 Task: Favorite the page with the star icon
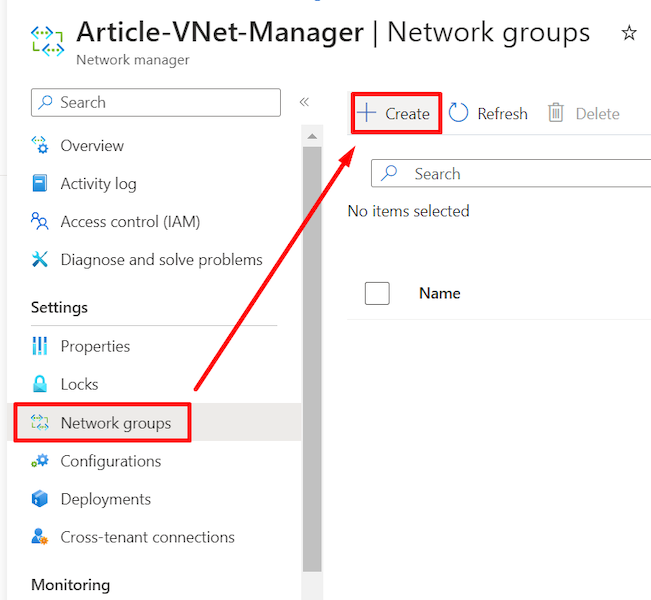[629, 33]
